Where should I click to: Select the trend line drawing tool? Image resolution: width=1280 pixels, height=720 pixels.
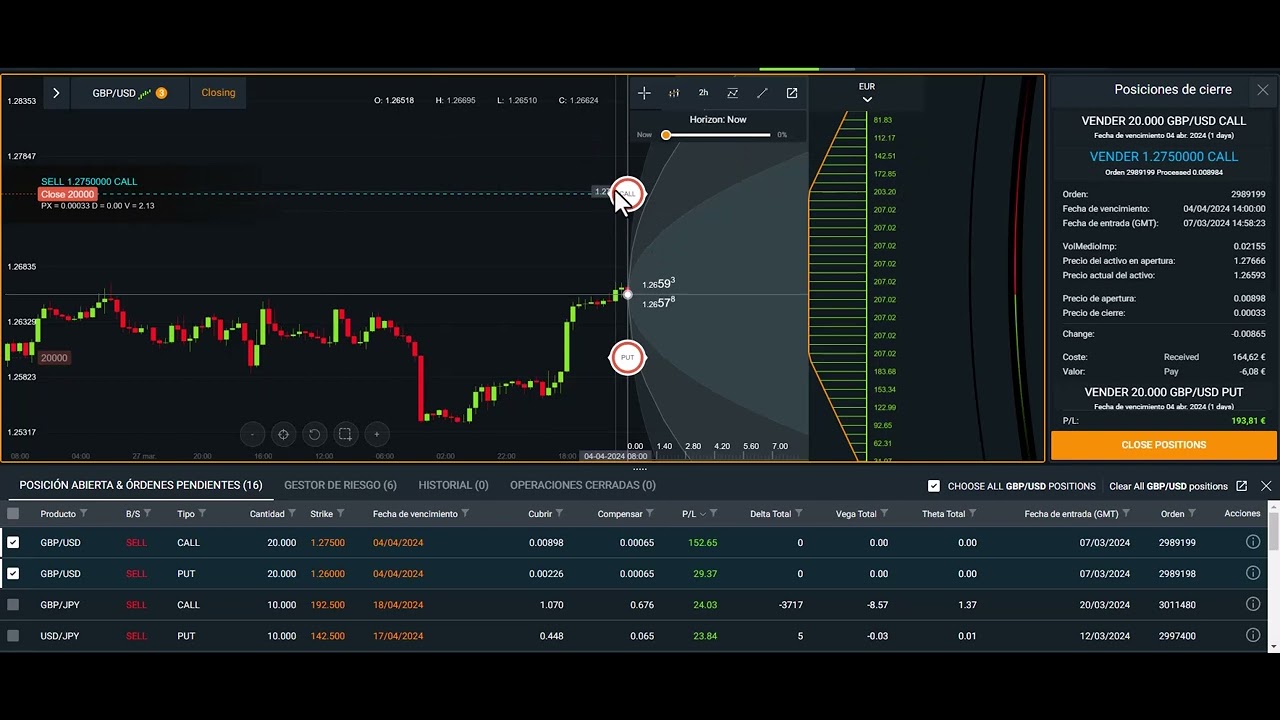click(762, 93)
